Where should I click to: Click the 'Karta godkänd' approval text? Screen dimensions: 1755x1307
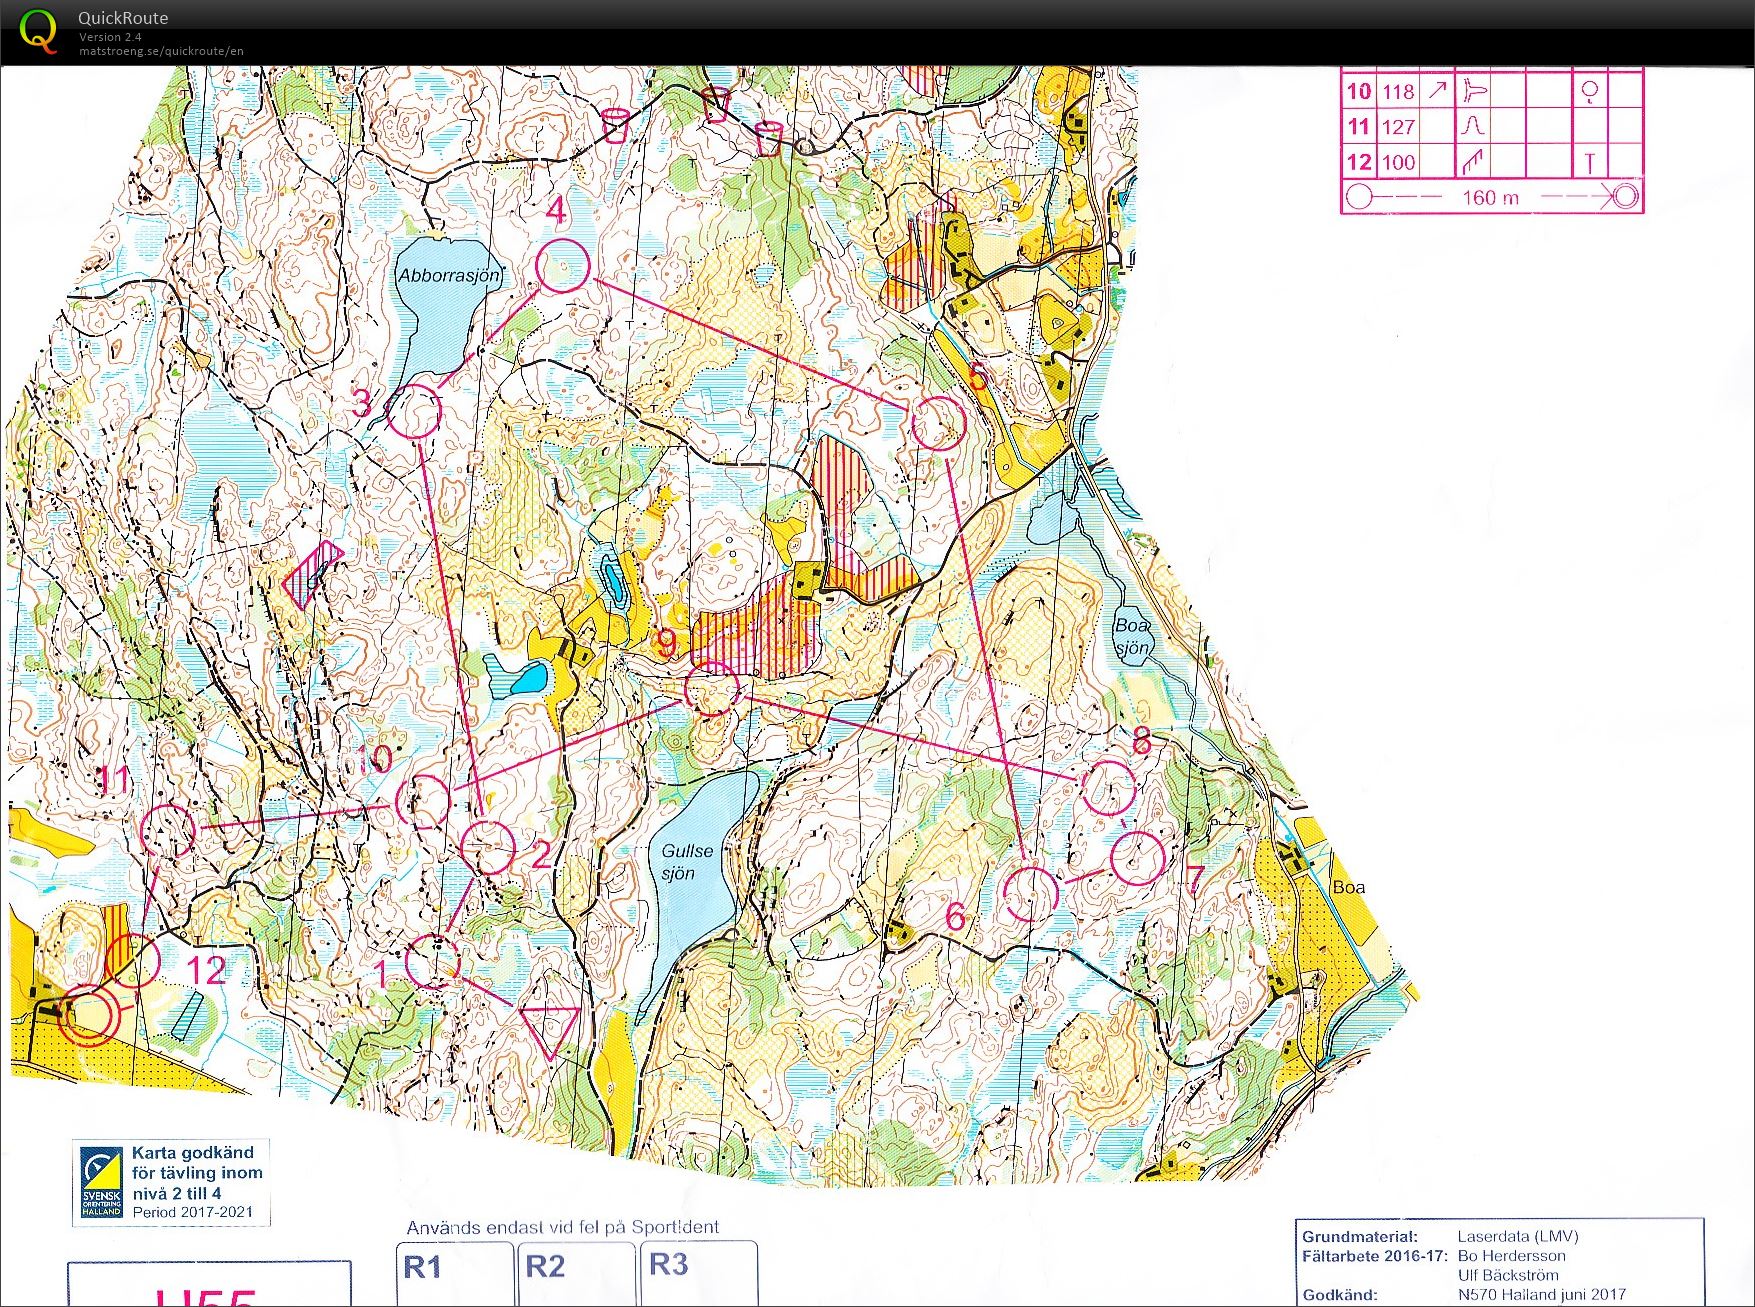pyautogui.click(x=193, y=1152)
